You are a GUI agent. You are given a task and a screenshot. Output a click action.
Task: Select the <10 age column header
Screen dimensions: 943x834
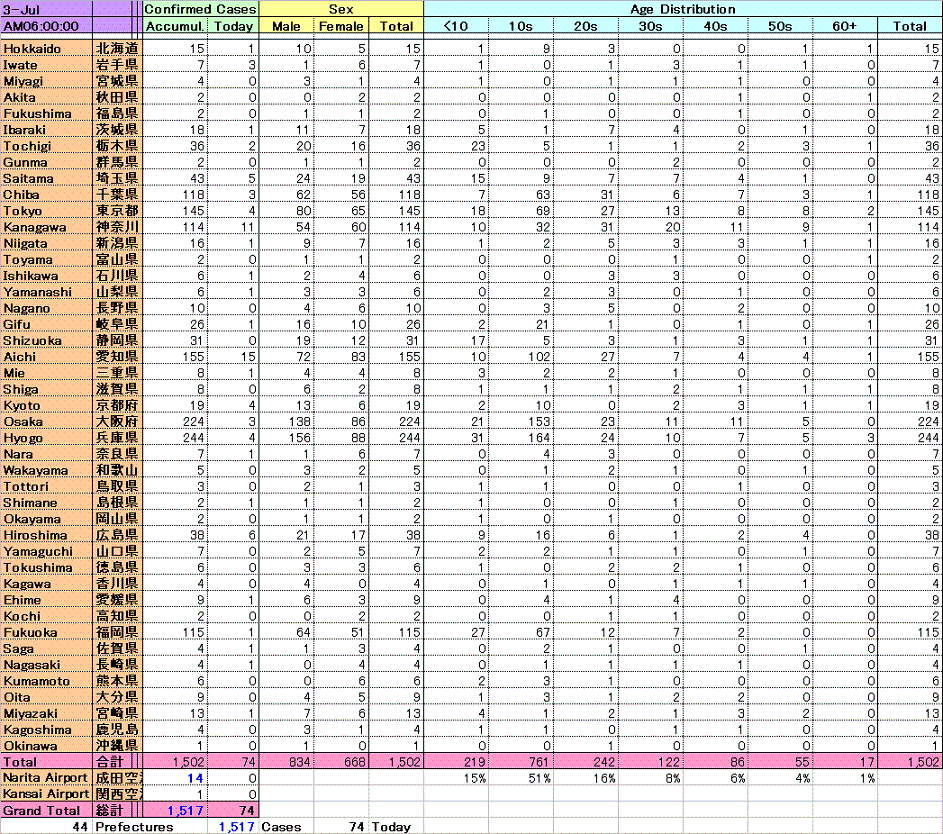pos(456,26)
